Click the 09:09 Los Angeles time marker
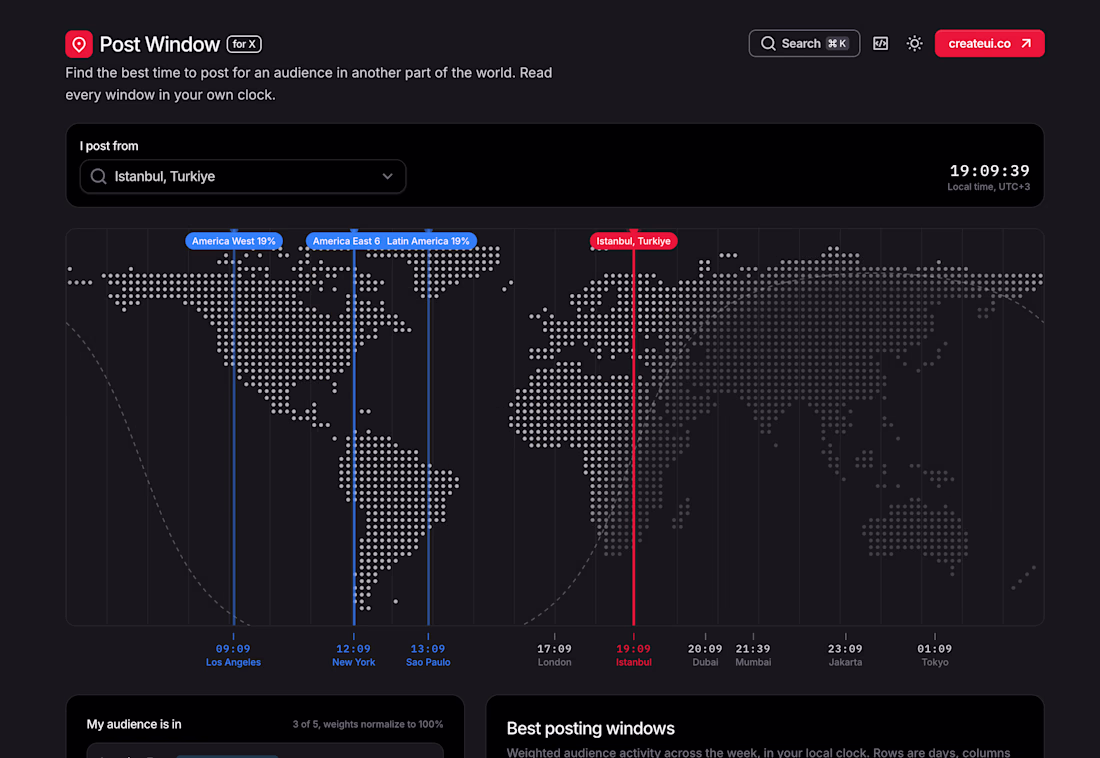 pos(233,655)
